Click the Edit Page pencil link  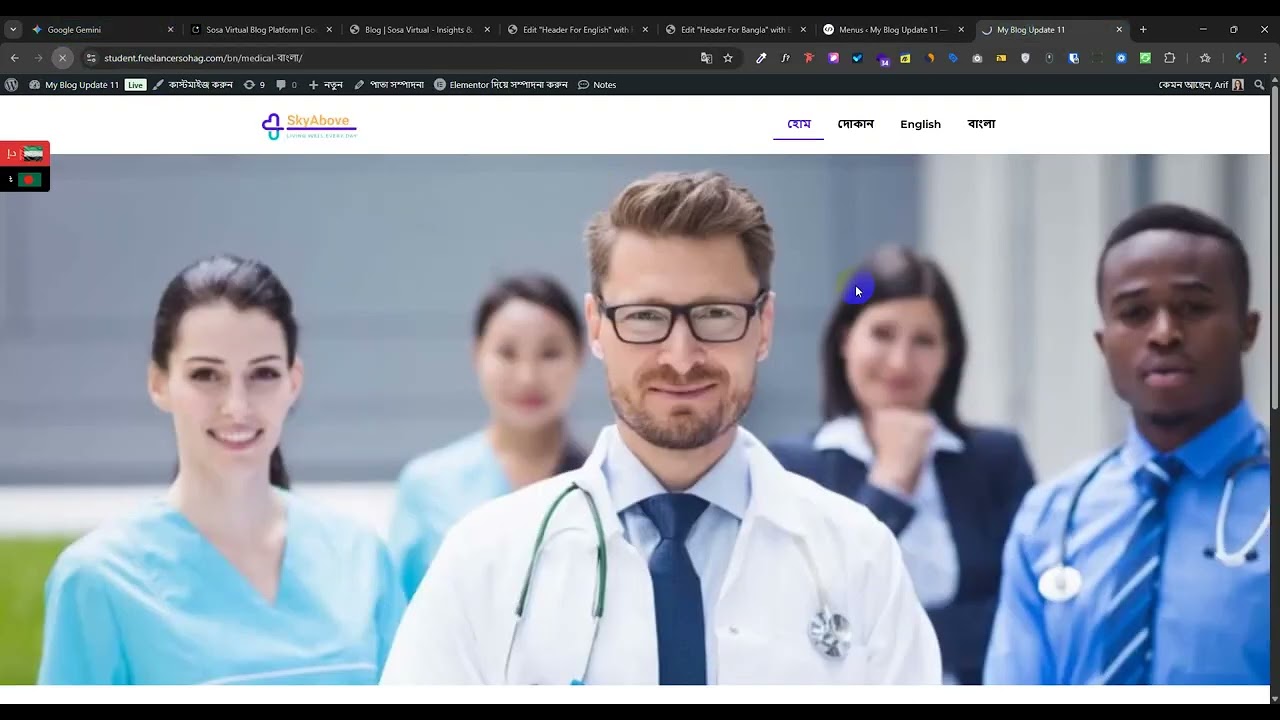pos(389,85)
